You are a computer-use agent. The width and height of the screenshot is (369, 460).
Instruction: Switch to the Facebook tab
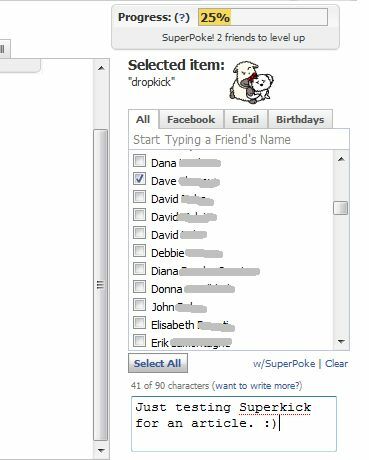(191, 119)
